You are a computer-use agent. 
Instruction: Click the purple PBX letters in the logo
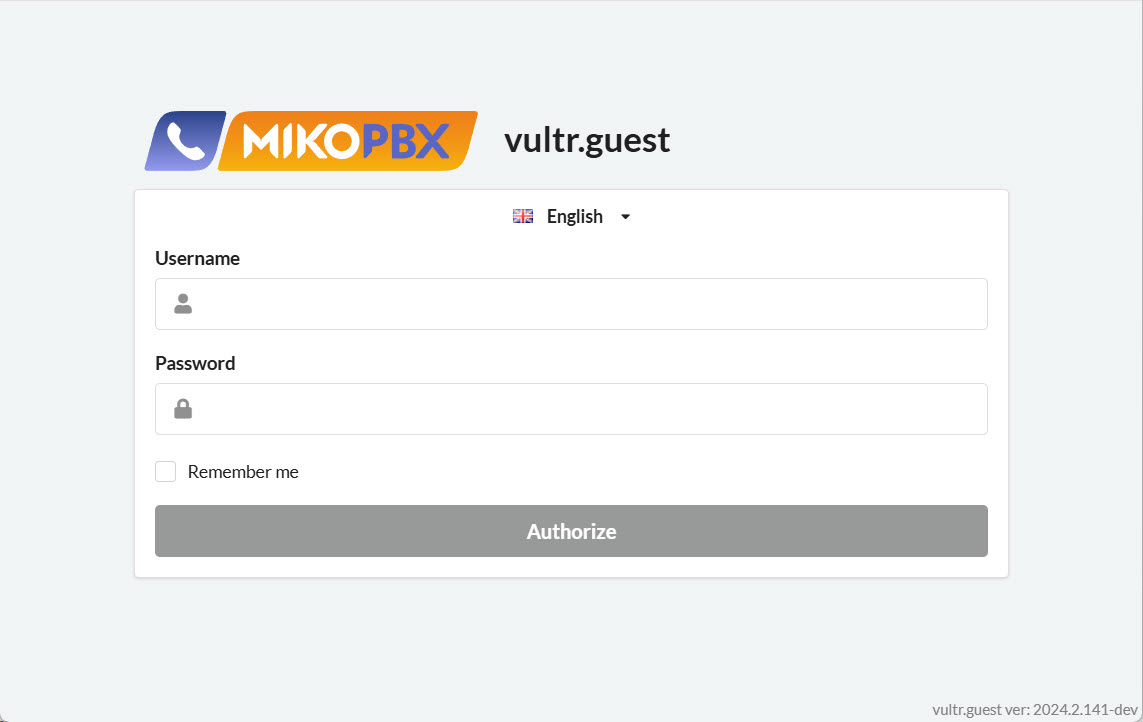(x=405, y=142)
